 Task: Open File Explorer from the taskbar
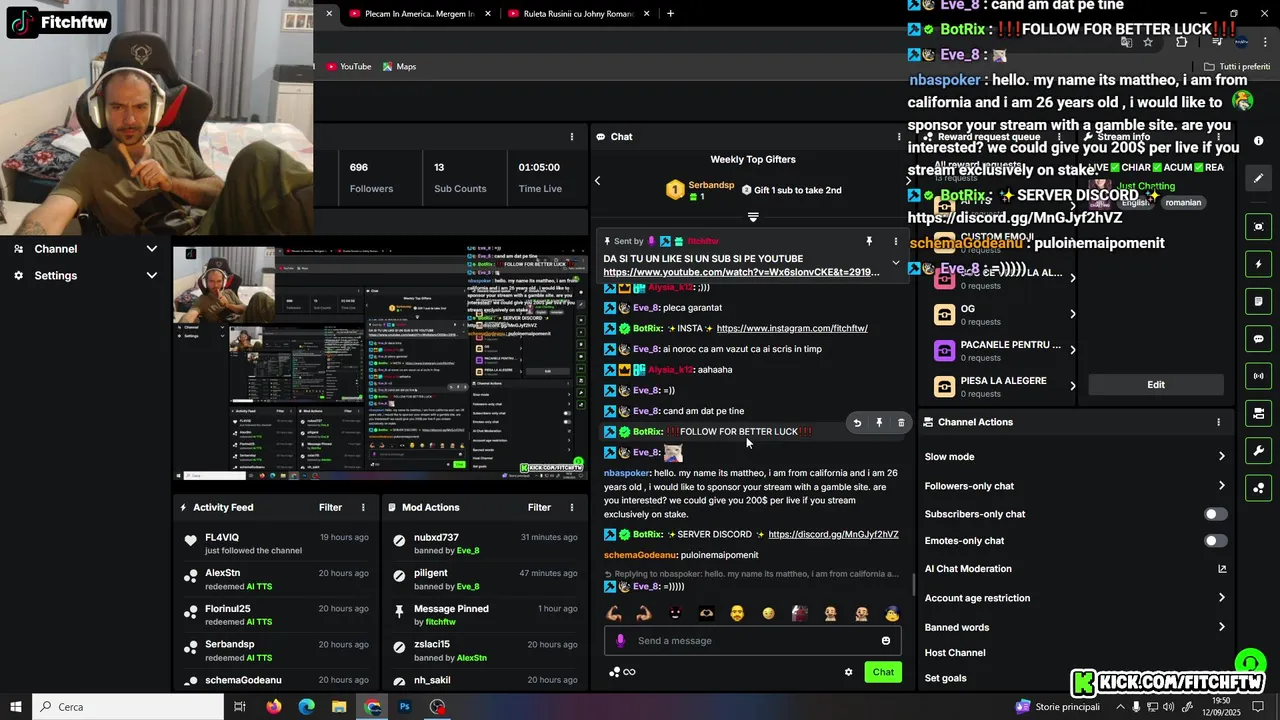339,707
